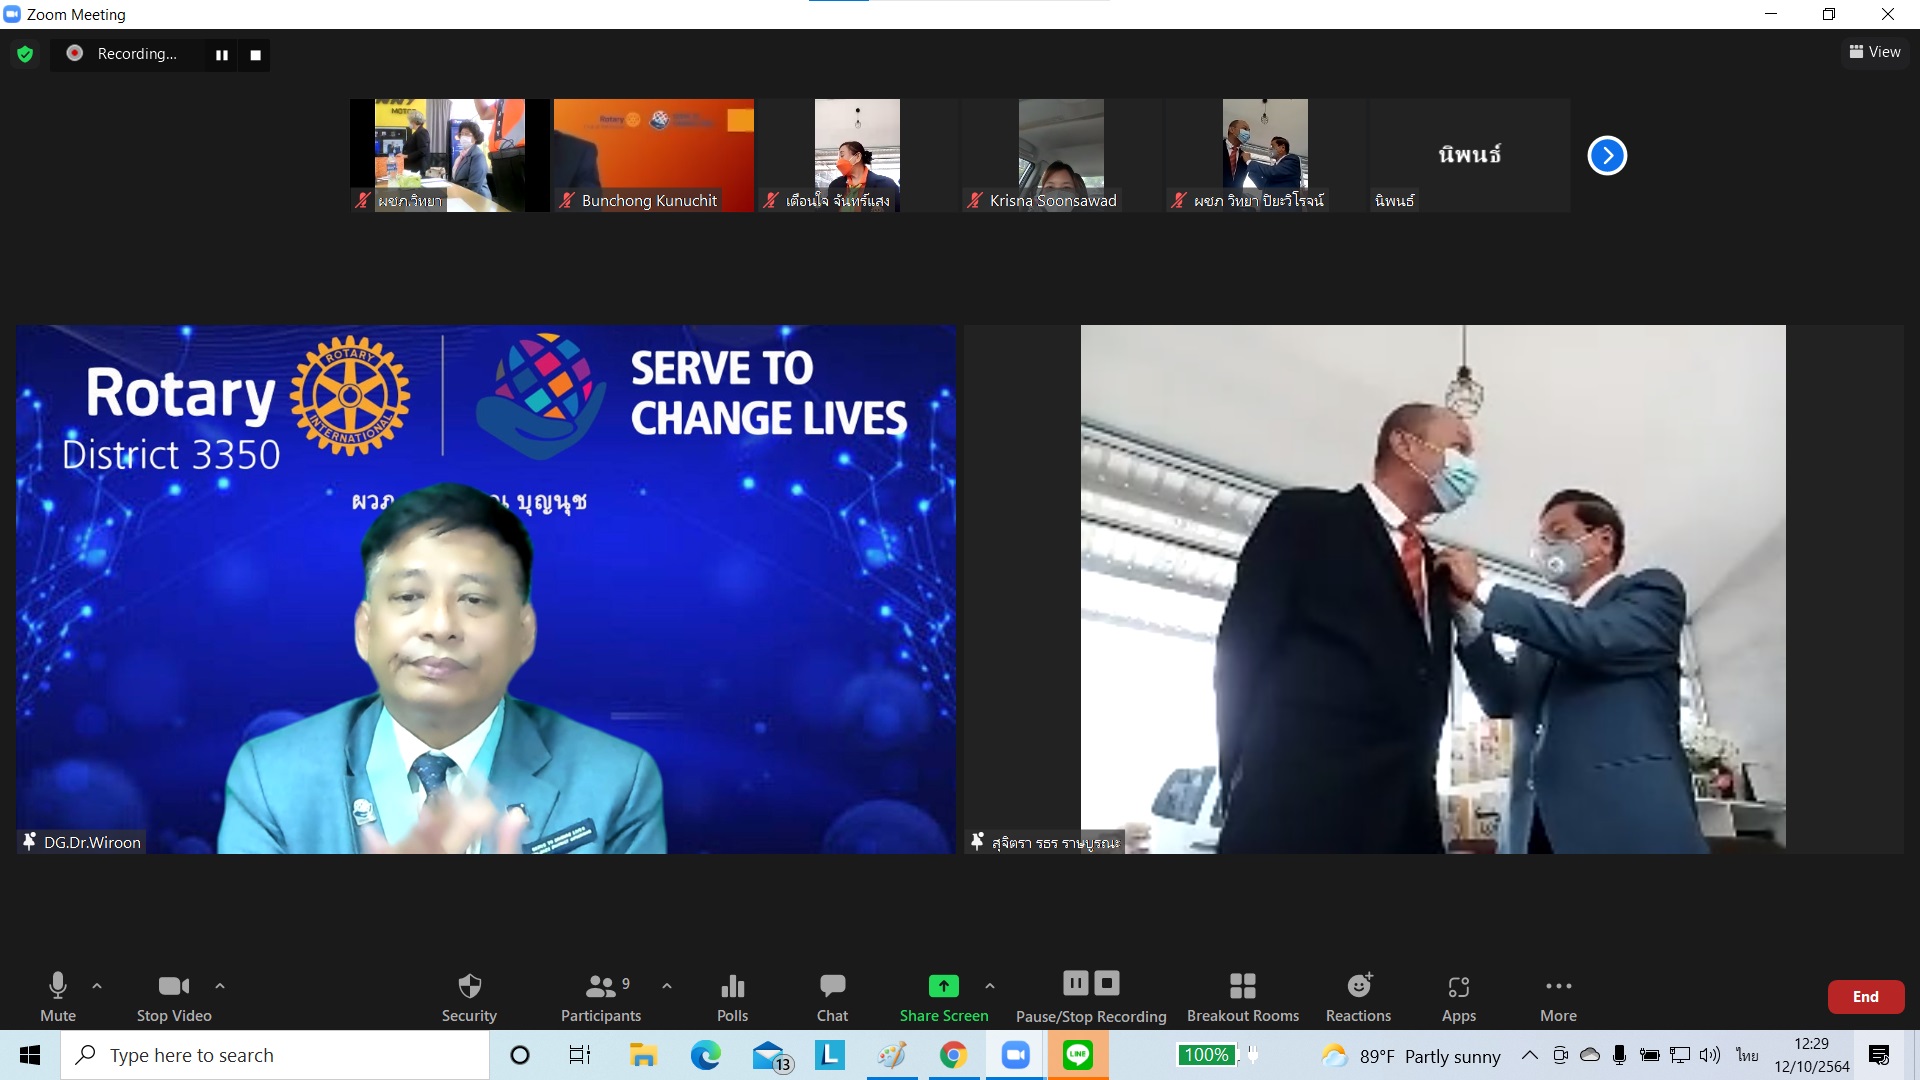The width and height of the screenshot is (1920, 1080).
Task: Open the More options menu
Action: [1558, 996]
